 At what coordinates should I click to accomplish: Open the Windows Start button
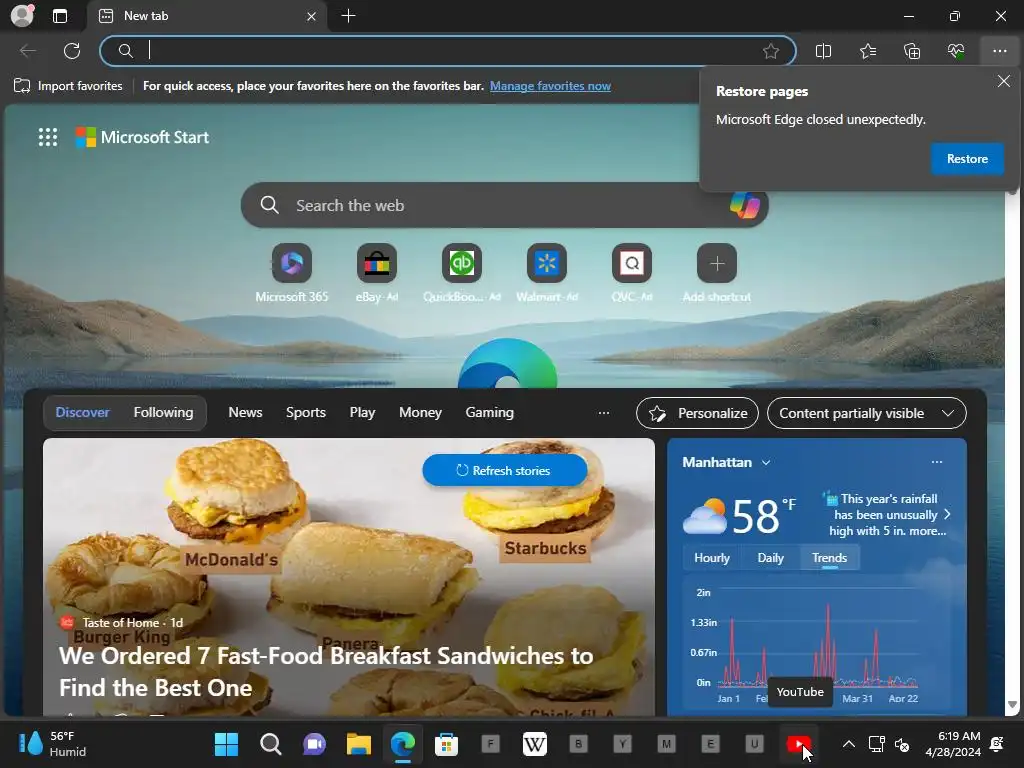[227, 744]
